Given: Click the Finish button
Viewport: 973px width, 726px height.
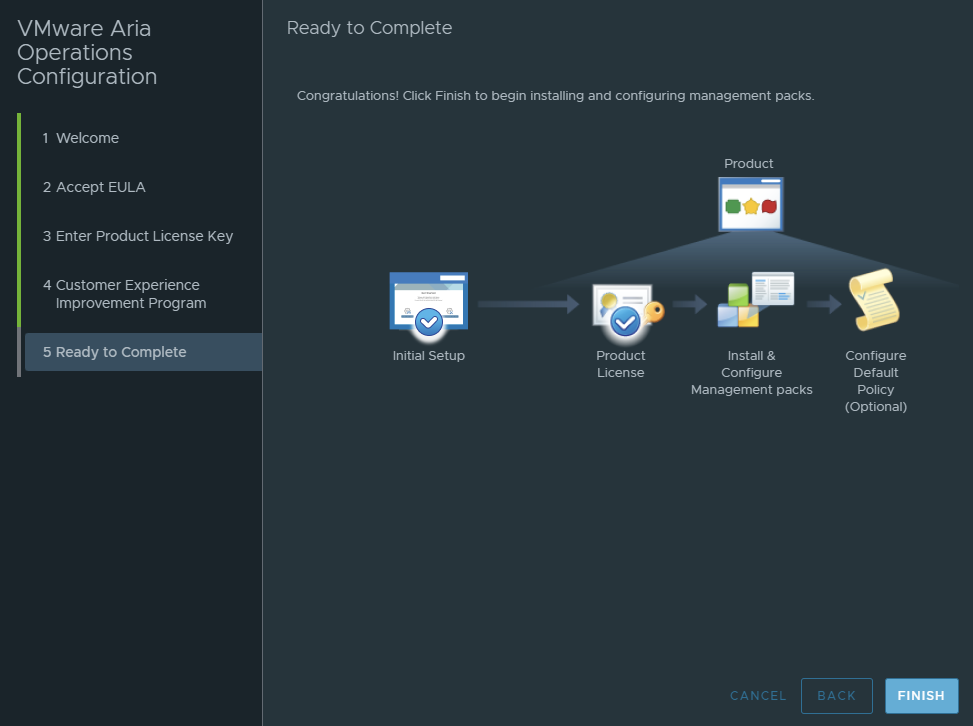Looking at the screenshot, I should coord(921,696).
